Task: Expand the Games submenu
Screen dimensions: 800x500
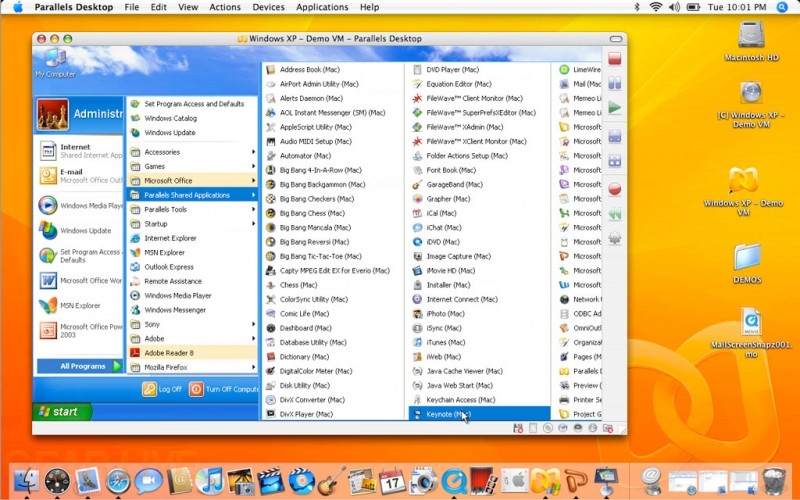Action: click(x=192, y=166)
